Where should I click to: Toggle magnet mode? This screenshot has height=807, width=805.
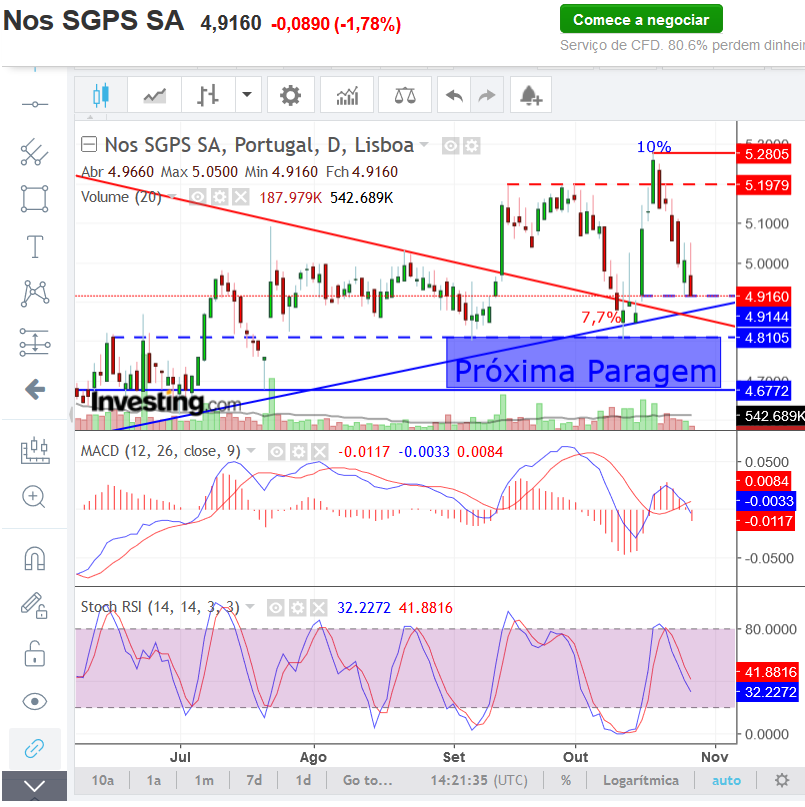35,558
